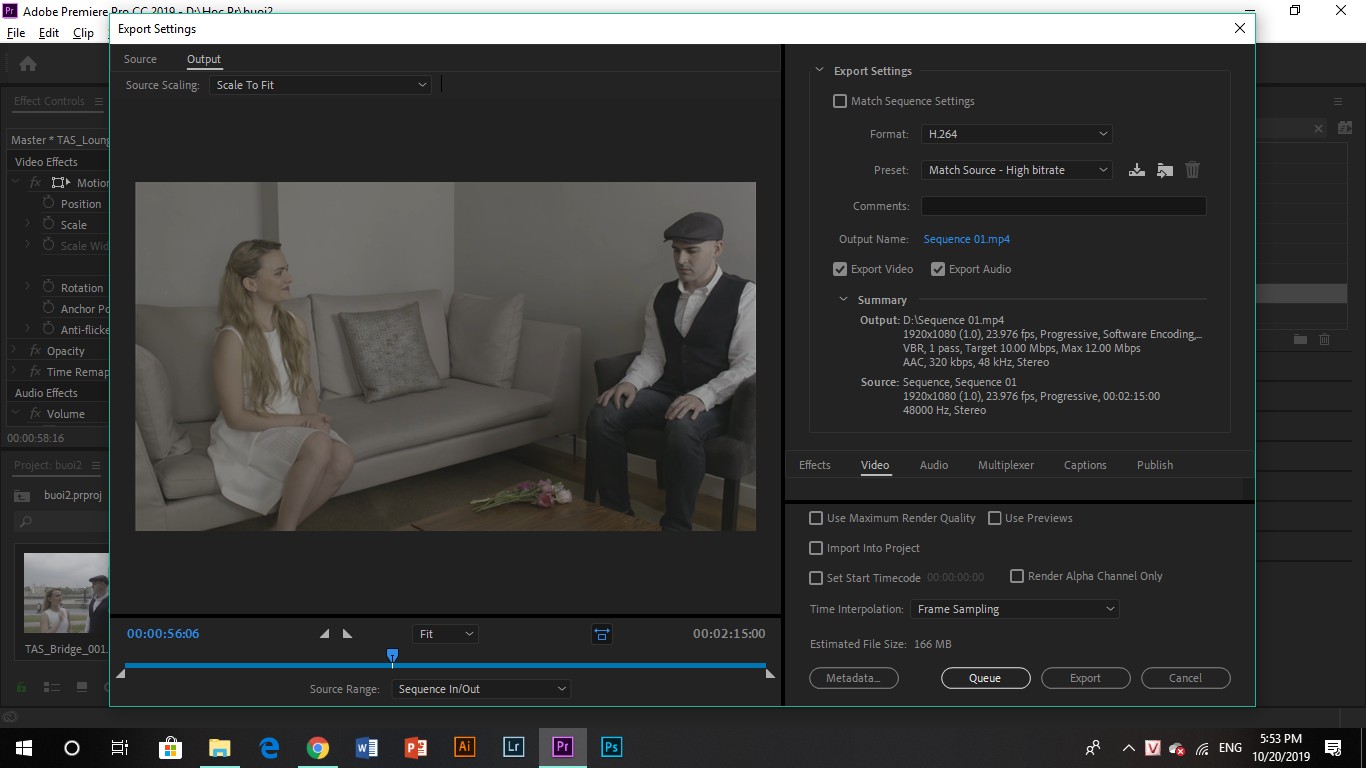1366x768 pixels.
Task: Open Microsoft Word from the taskbar
Action: pyautogui.click(x=366, y=747)
